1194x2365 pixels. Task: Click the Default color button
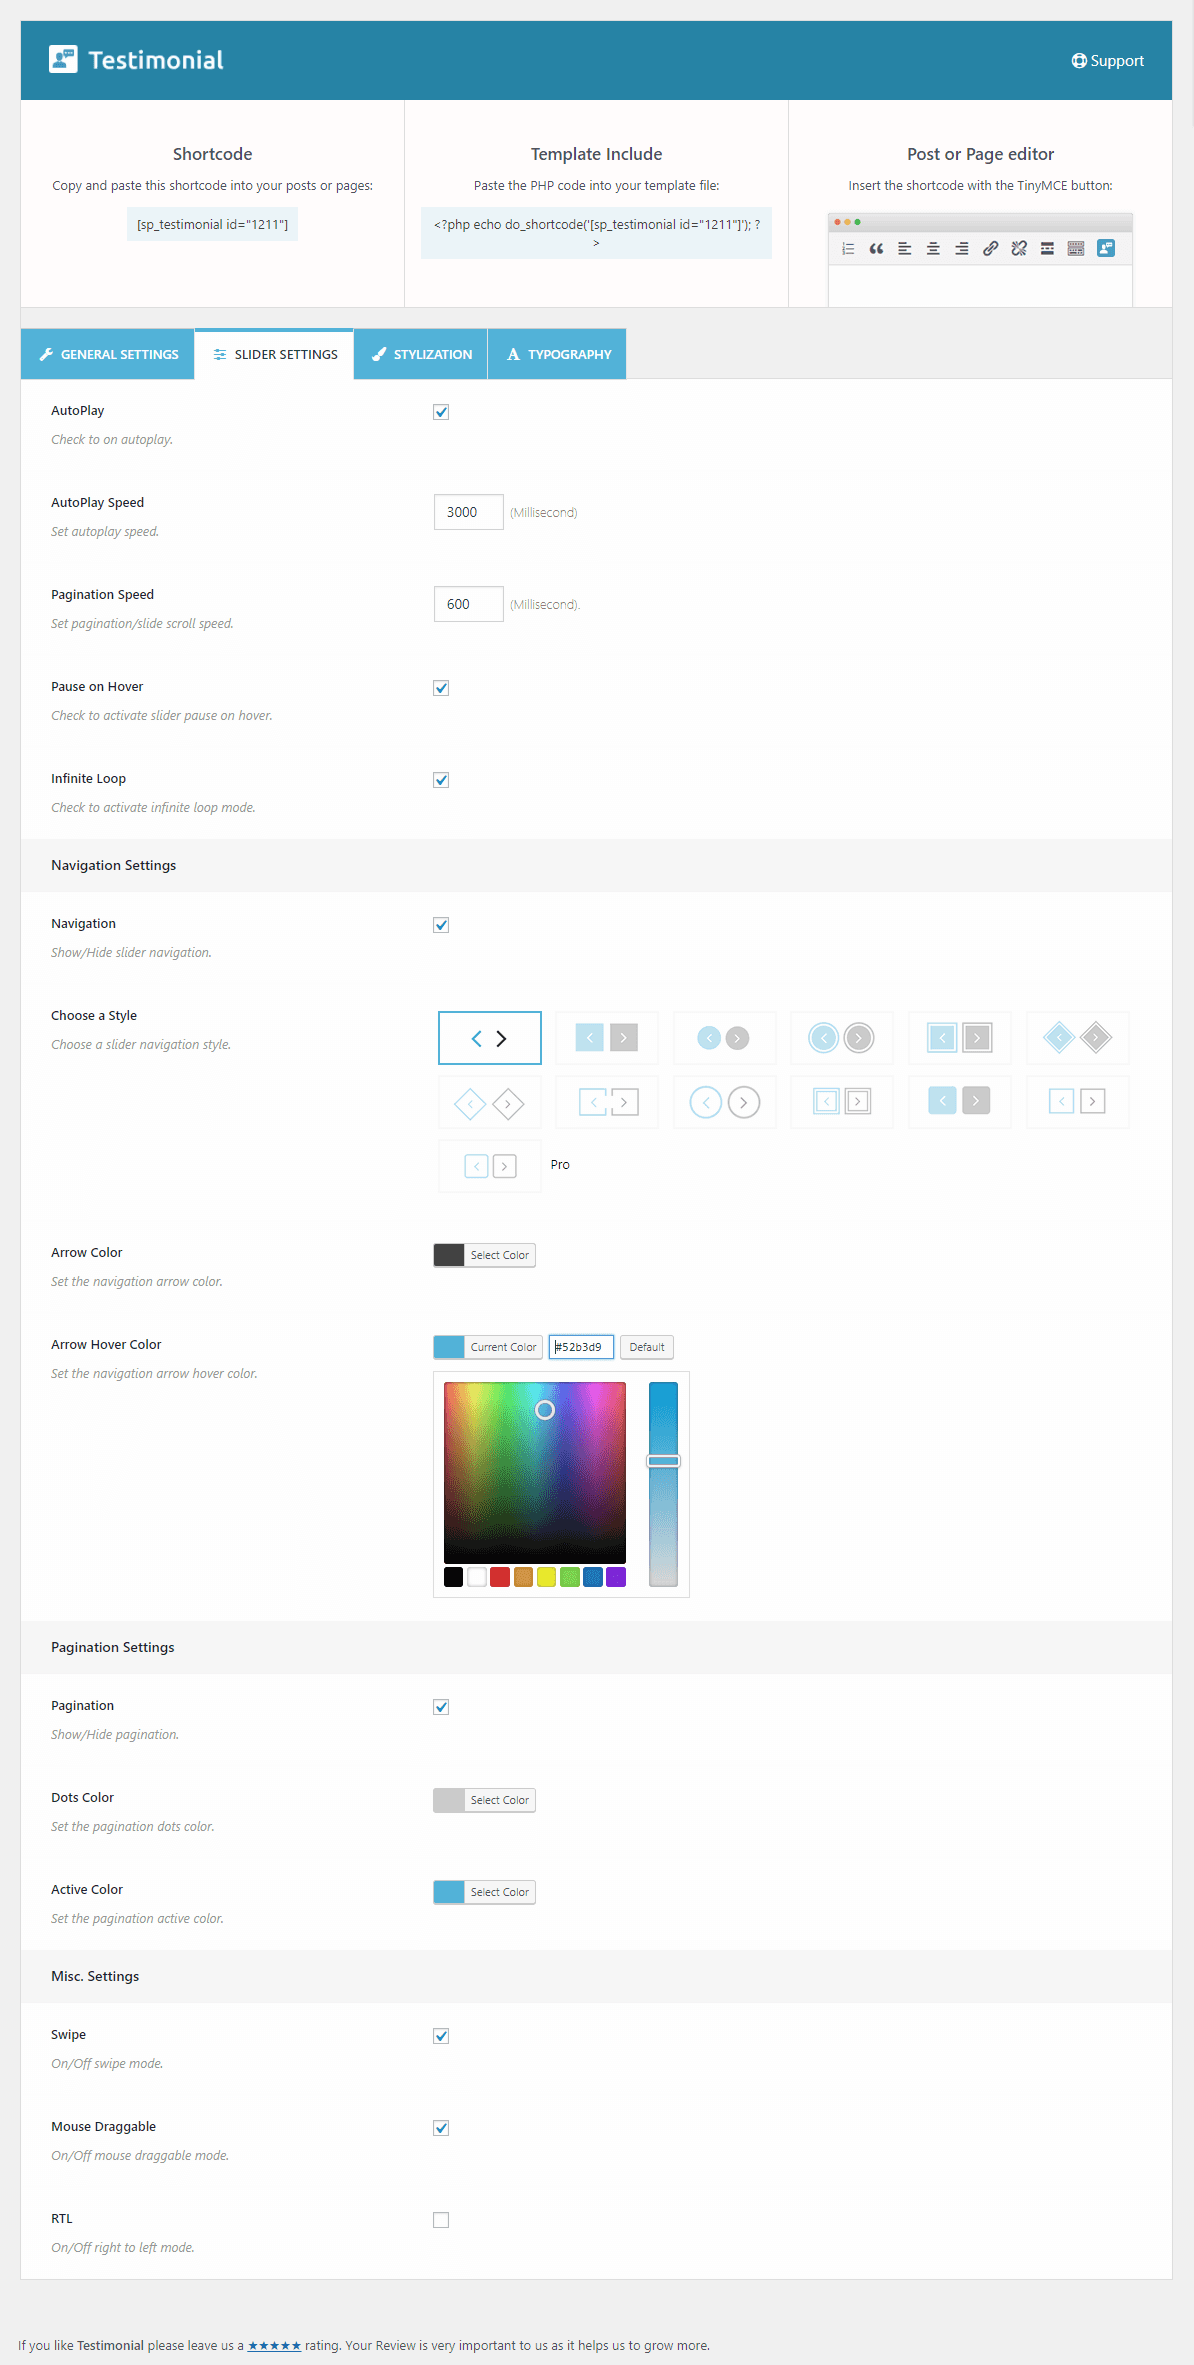tap(647, 1347)
